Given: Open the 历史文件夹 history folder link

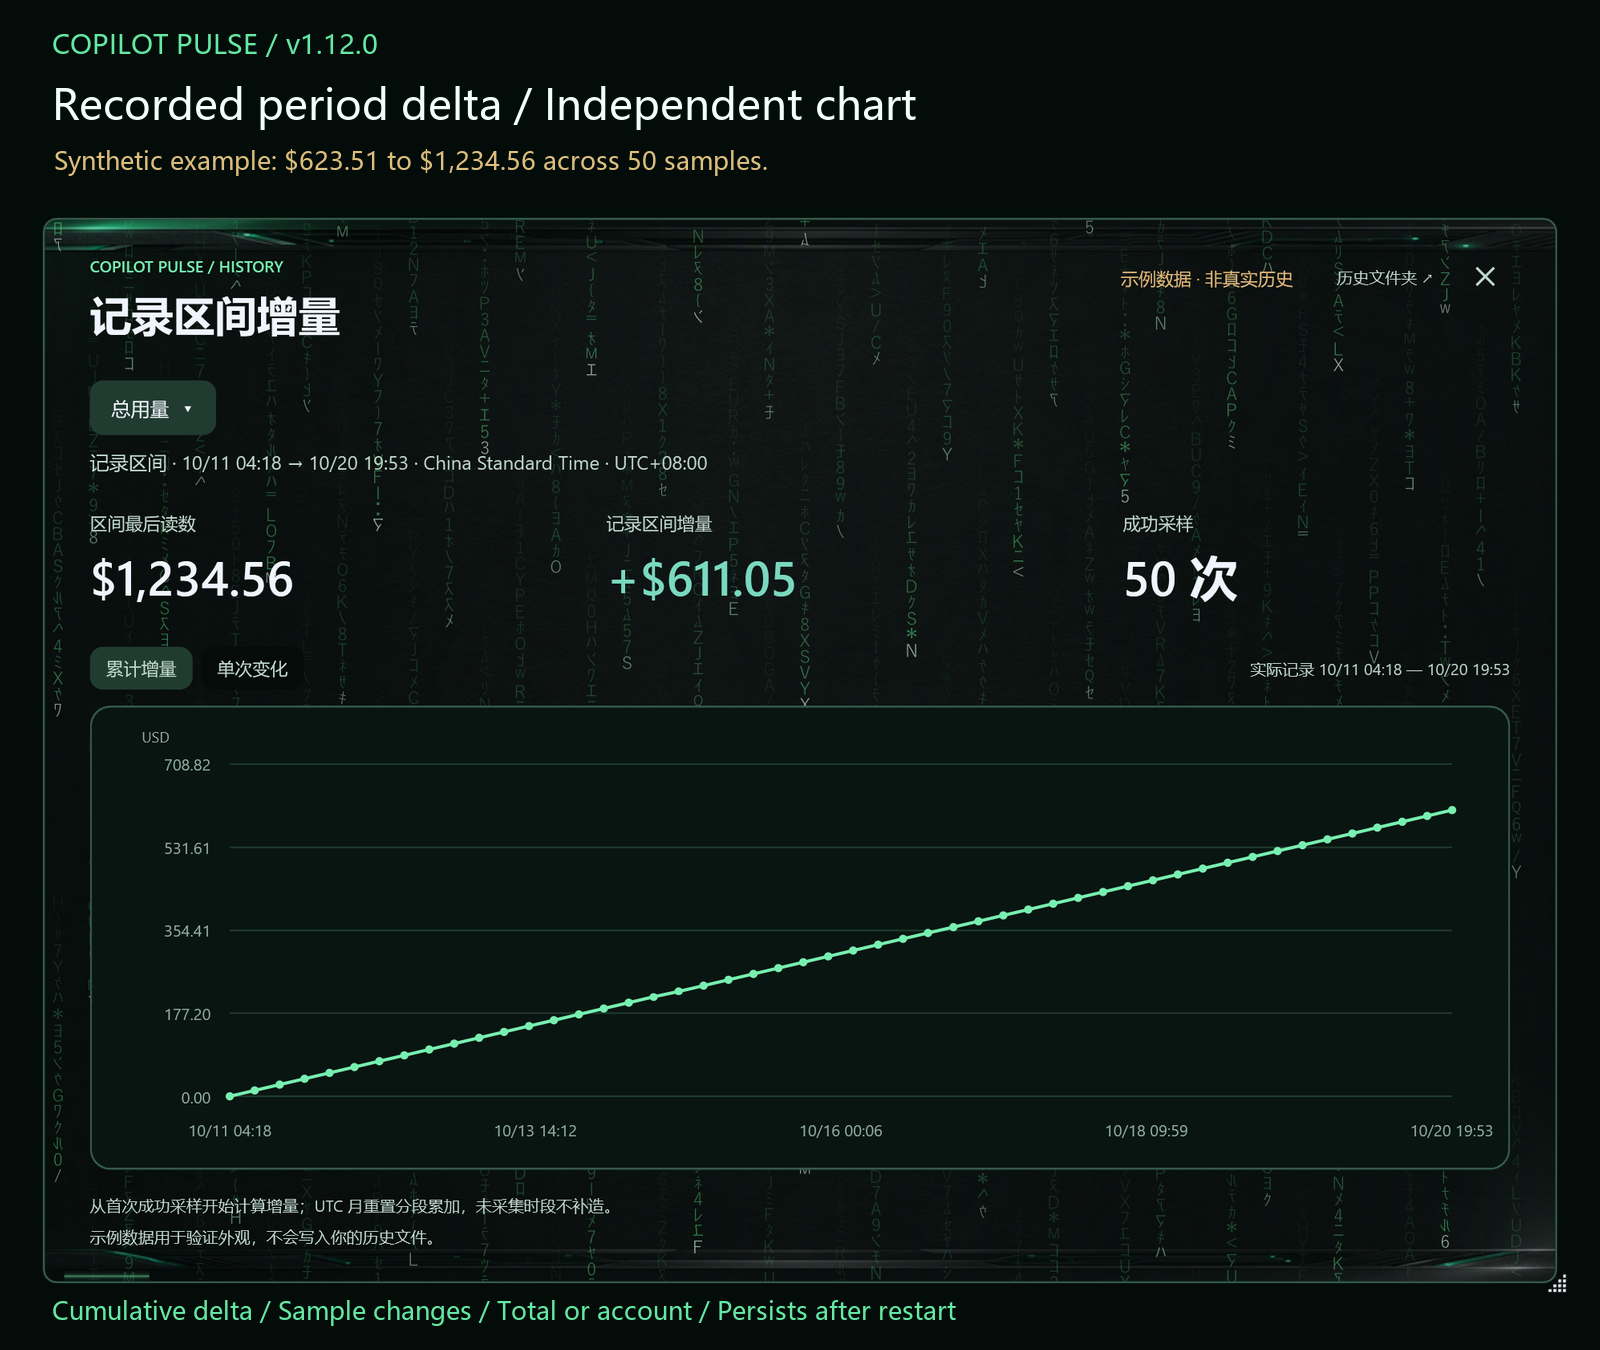Looking at the screenshot, I should click(1384, 278).
